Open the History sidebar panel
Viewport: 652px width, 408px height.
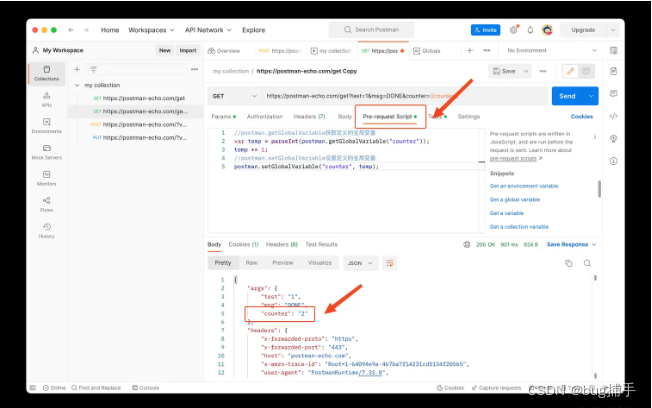[47, 231]
